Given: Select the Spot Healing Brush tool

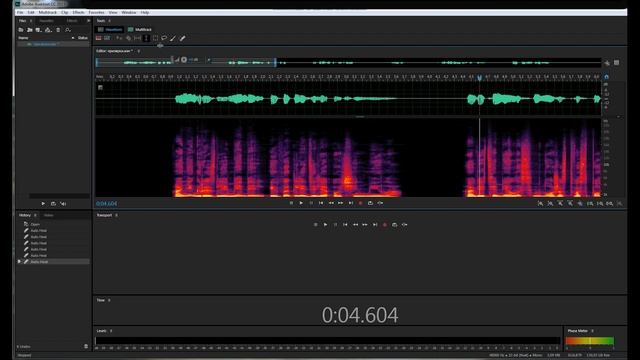Looking at the screenshot, I should pos(182,38).
